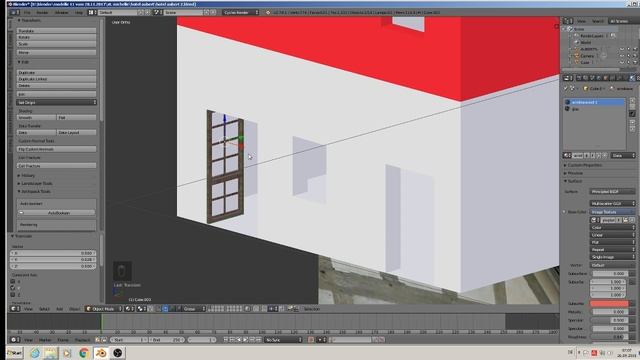Image resolution: width=640 pixels, height=360 pixels.
Task: Select the translate manipulator icon
Action: [165, 309]
